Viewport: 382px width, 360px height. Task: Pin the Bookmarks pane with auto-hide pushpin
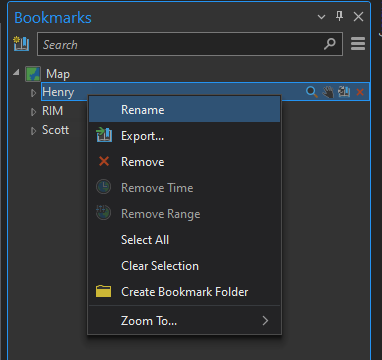coord(339,16)
